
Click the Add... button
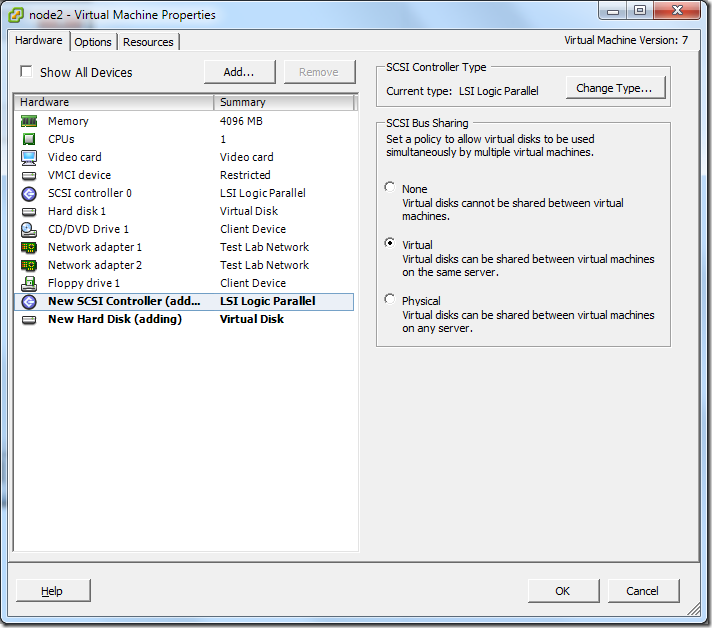tap(239, 72)
